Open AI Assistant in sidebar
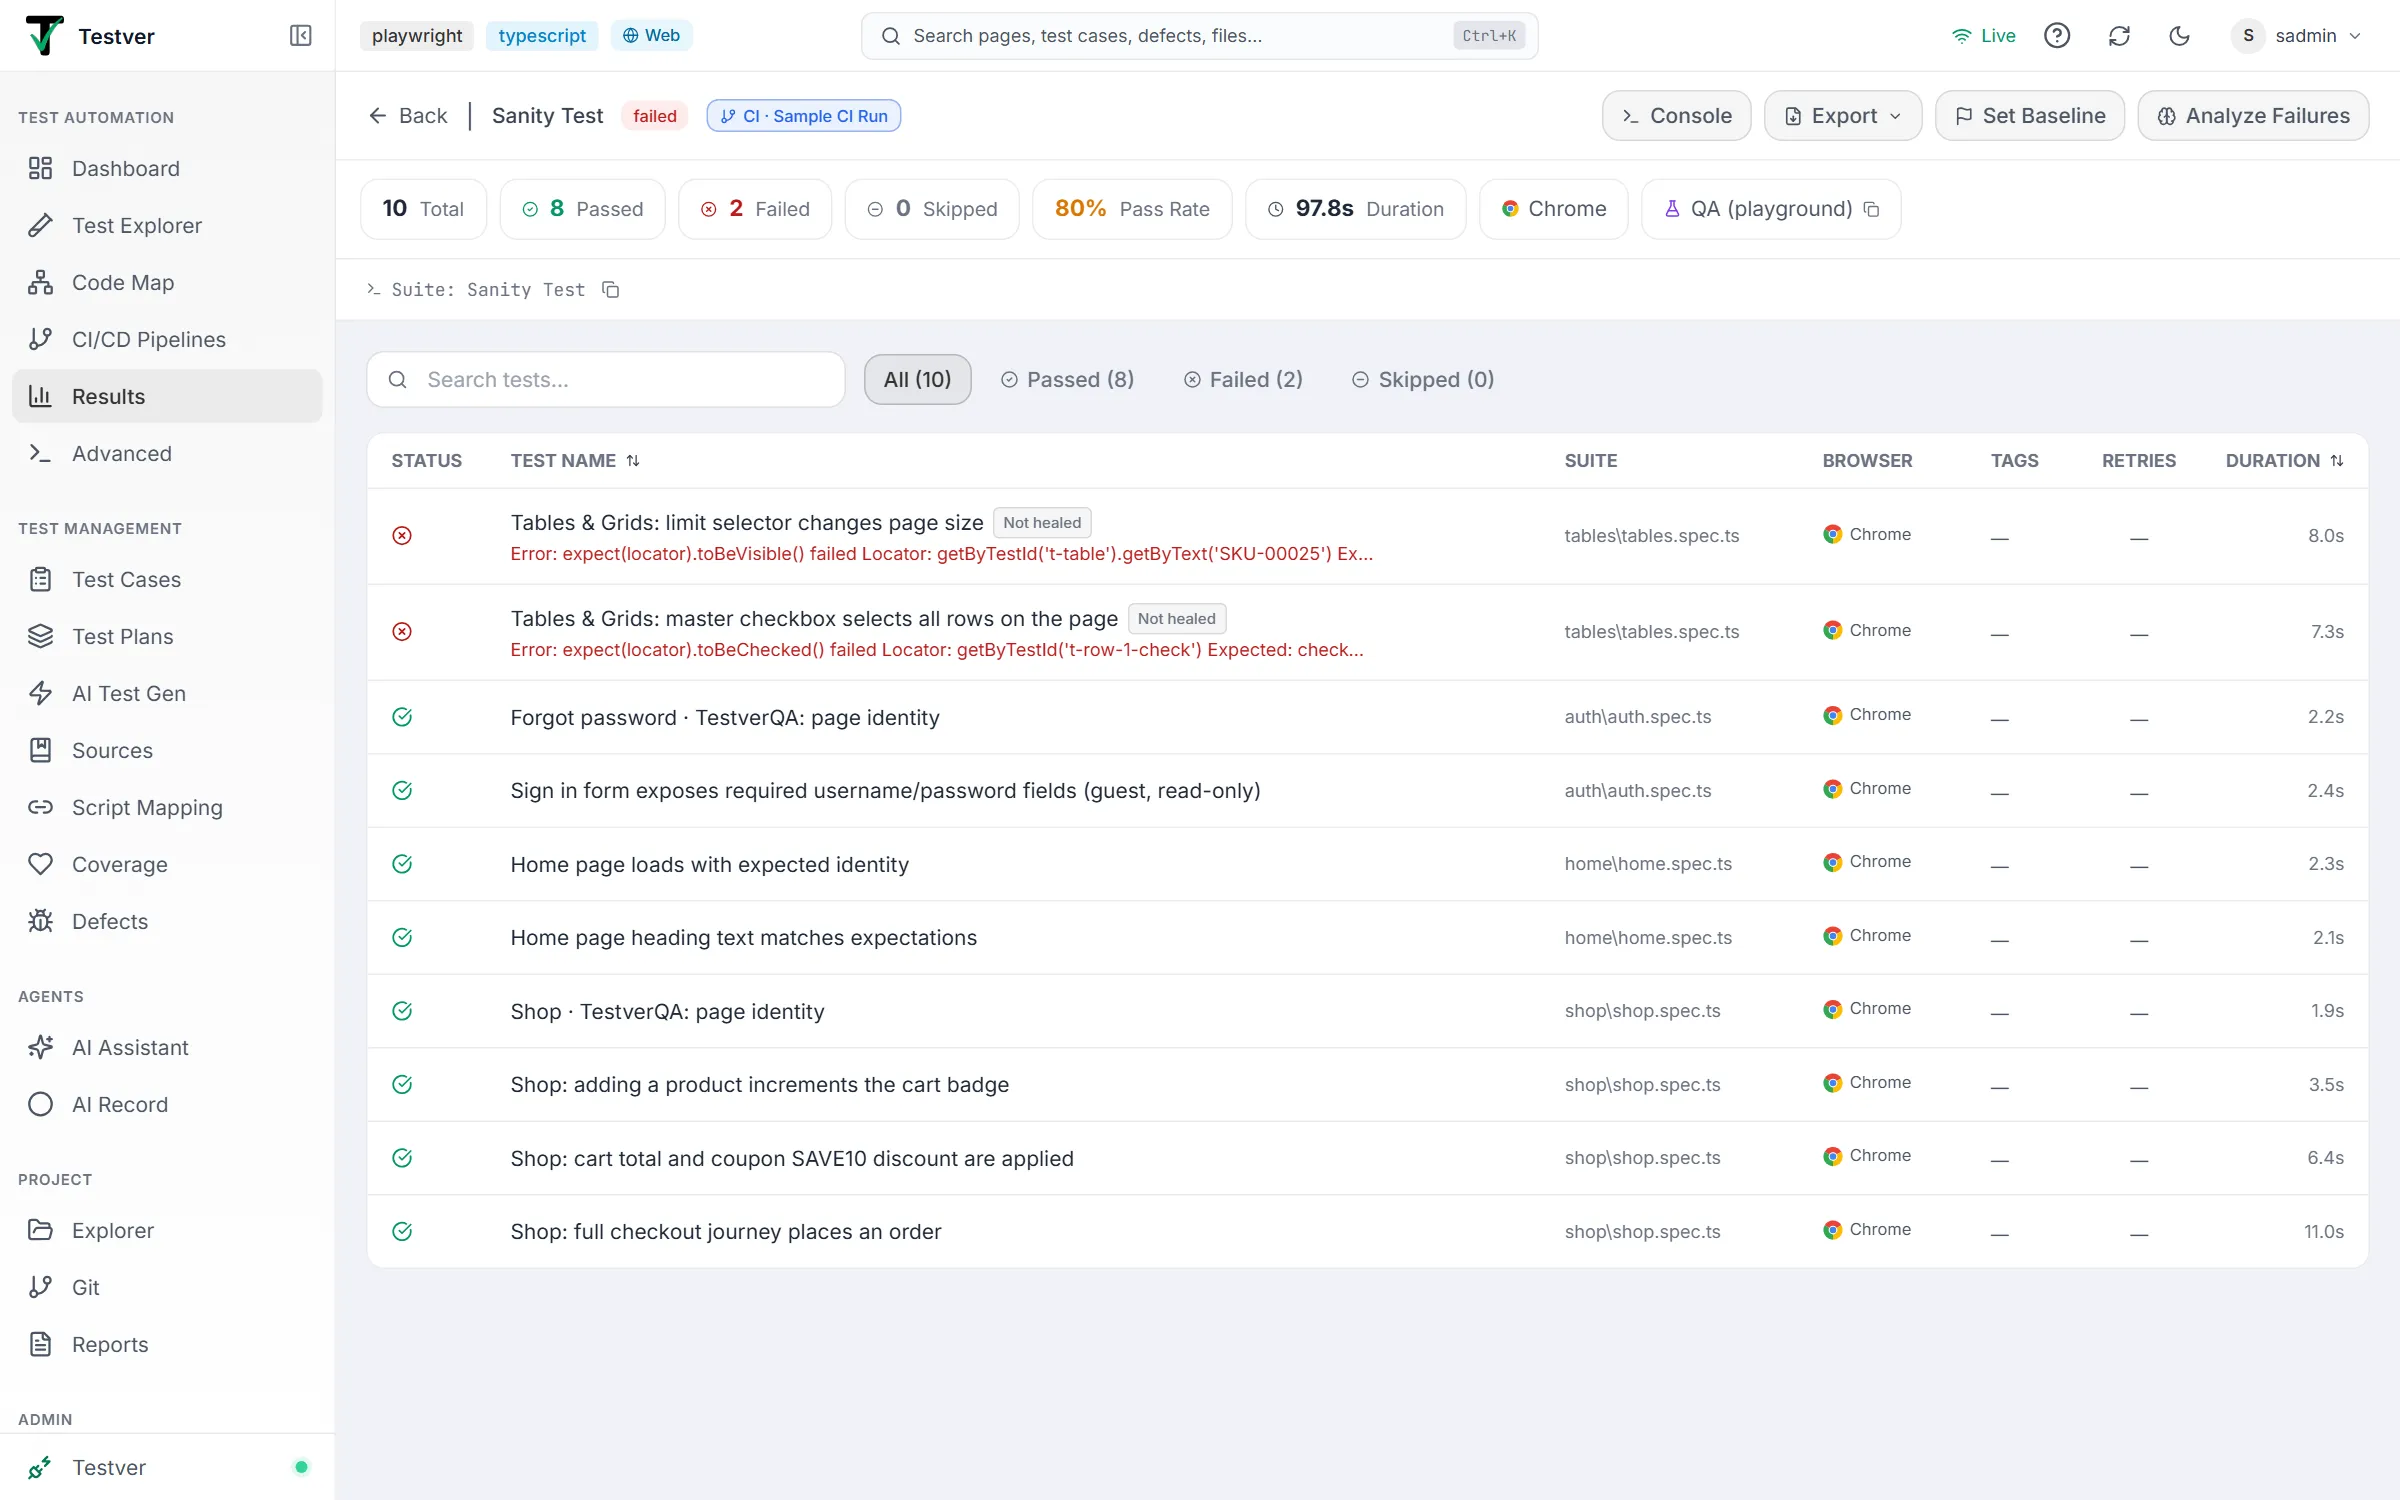The width and height of the screenshot is (2400, 1500). coord(167,1047)
